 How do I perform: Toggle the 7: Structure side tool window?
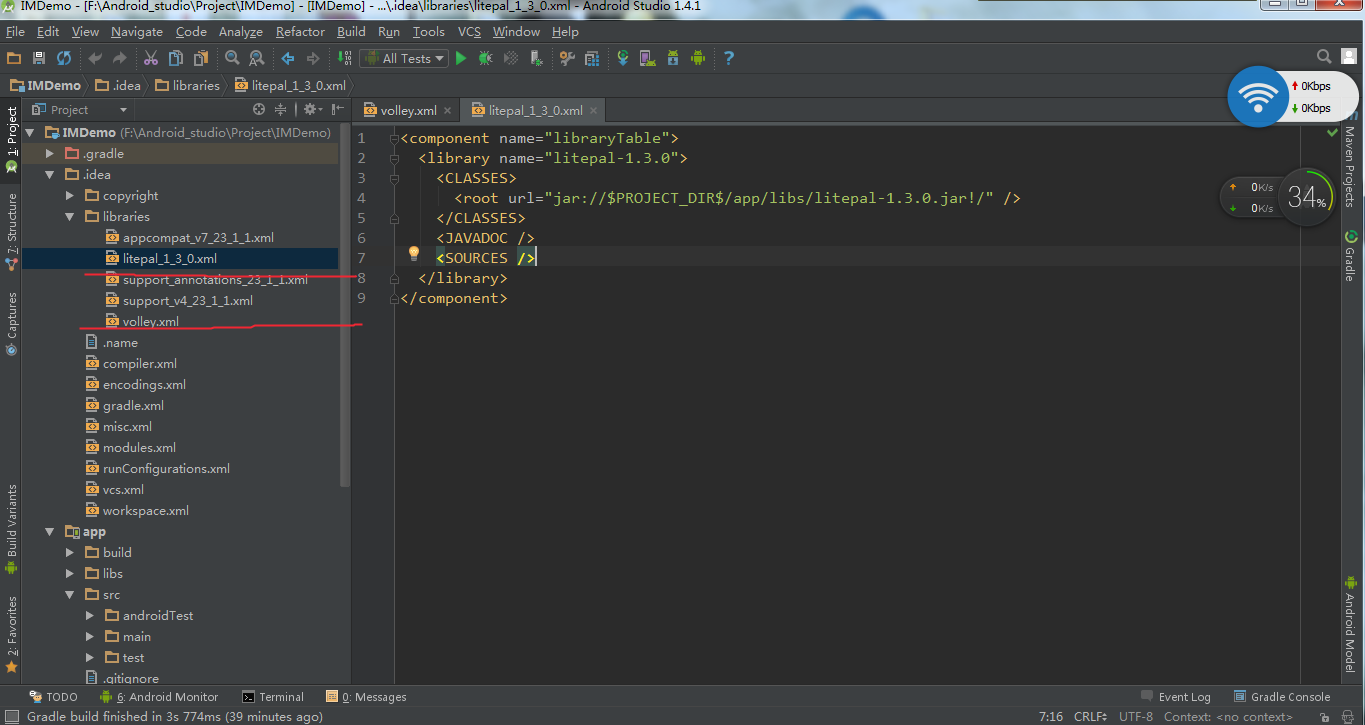coord(11,232)
